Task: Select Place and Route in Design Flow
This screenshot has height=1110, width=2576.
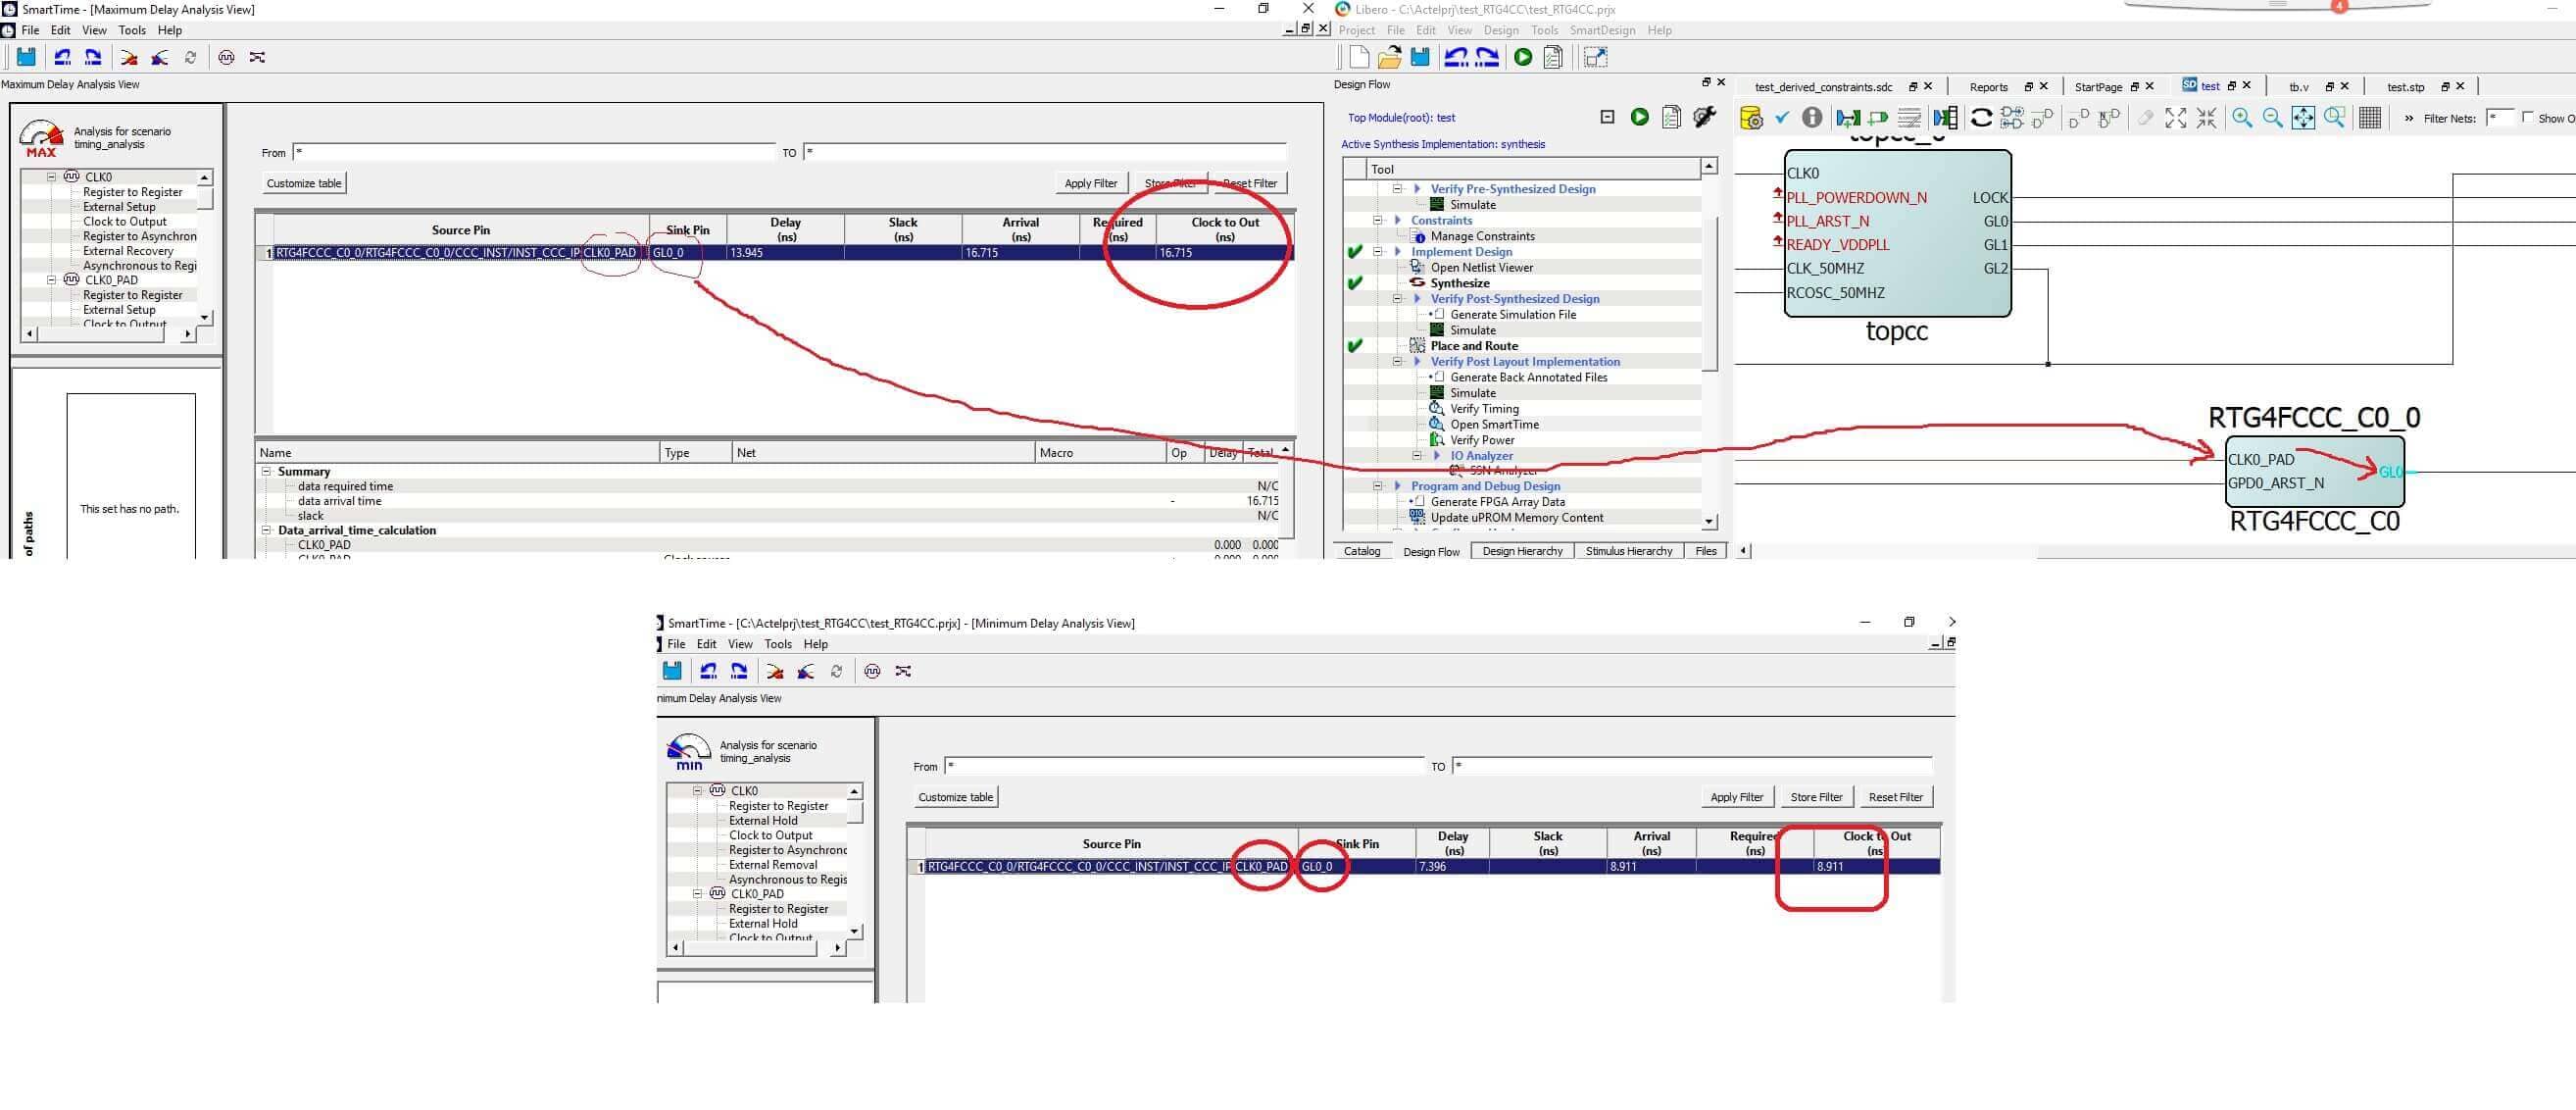Action: coord(1473,346)
